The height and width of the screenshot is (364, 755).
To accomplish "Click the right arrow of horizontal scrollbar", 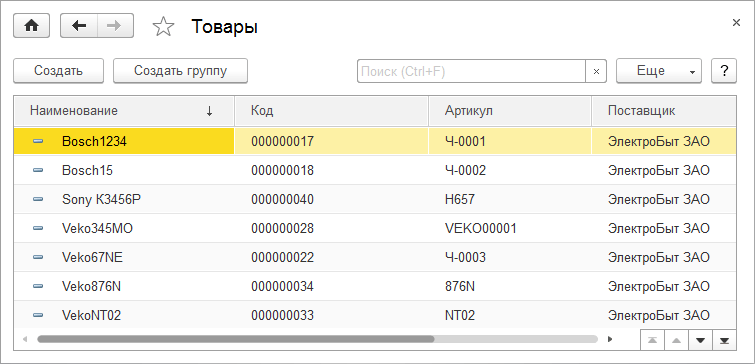I will pos(610,339).
